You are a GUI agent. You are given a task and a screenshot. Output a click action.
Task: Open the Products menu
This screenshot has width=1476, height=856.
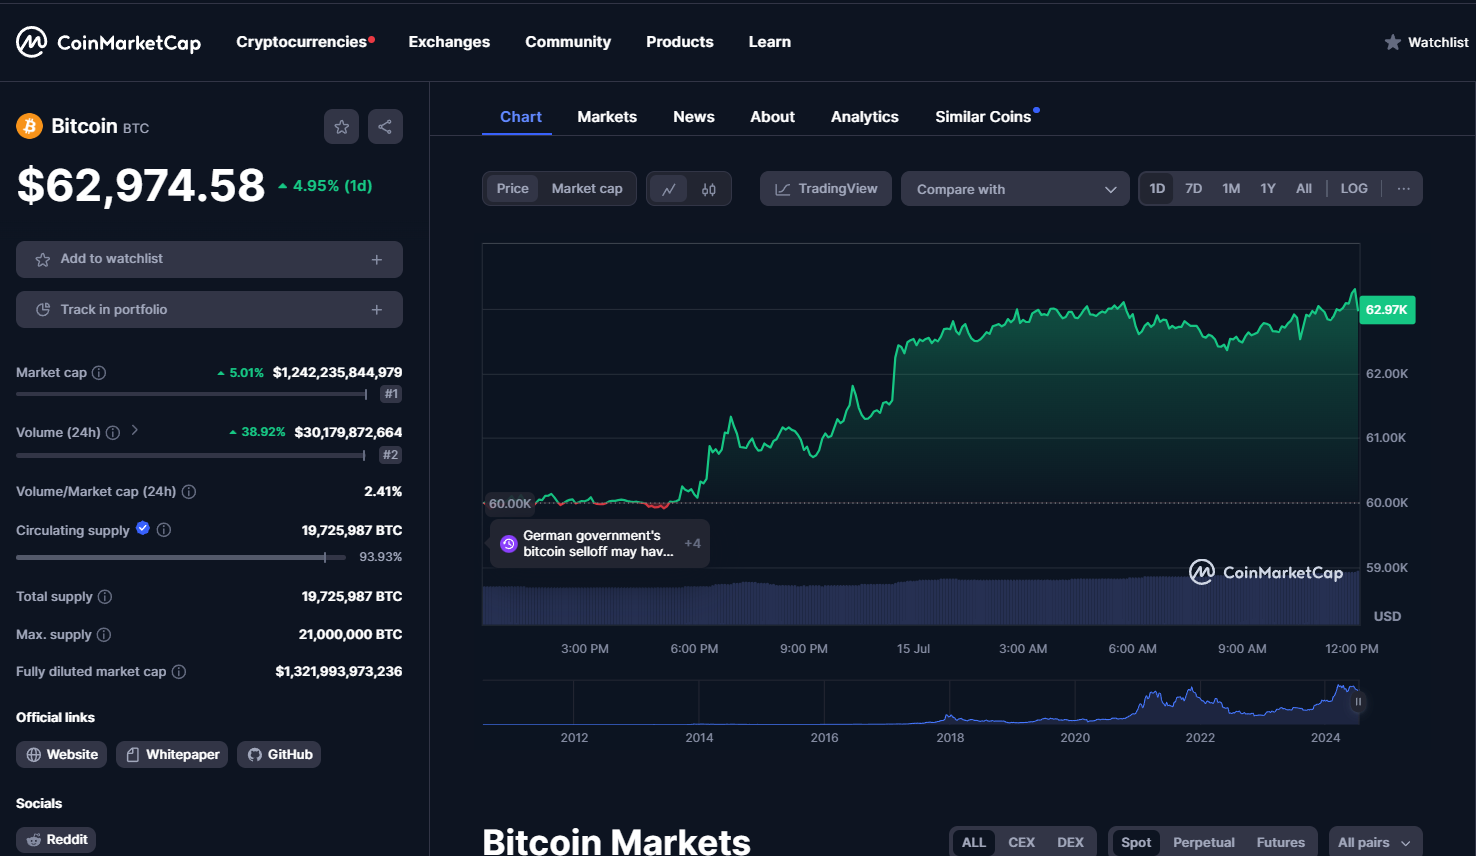[x=680, y=42]
